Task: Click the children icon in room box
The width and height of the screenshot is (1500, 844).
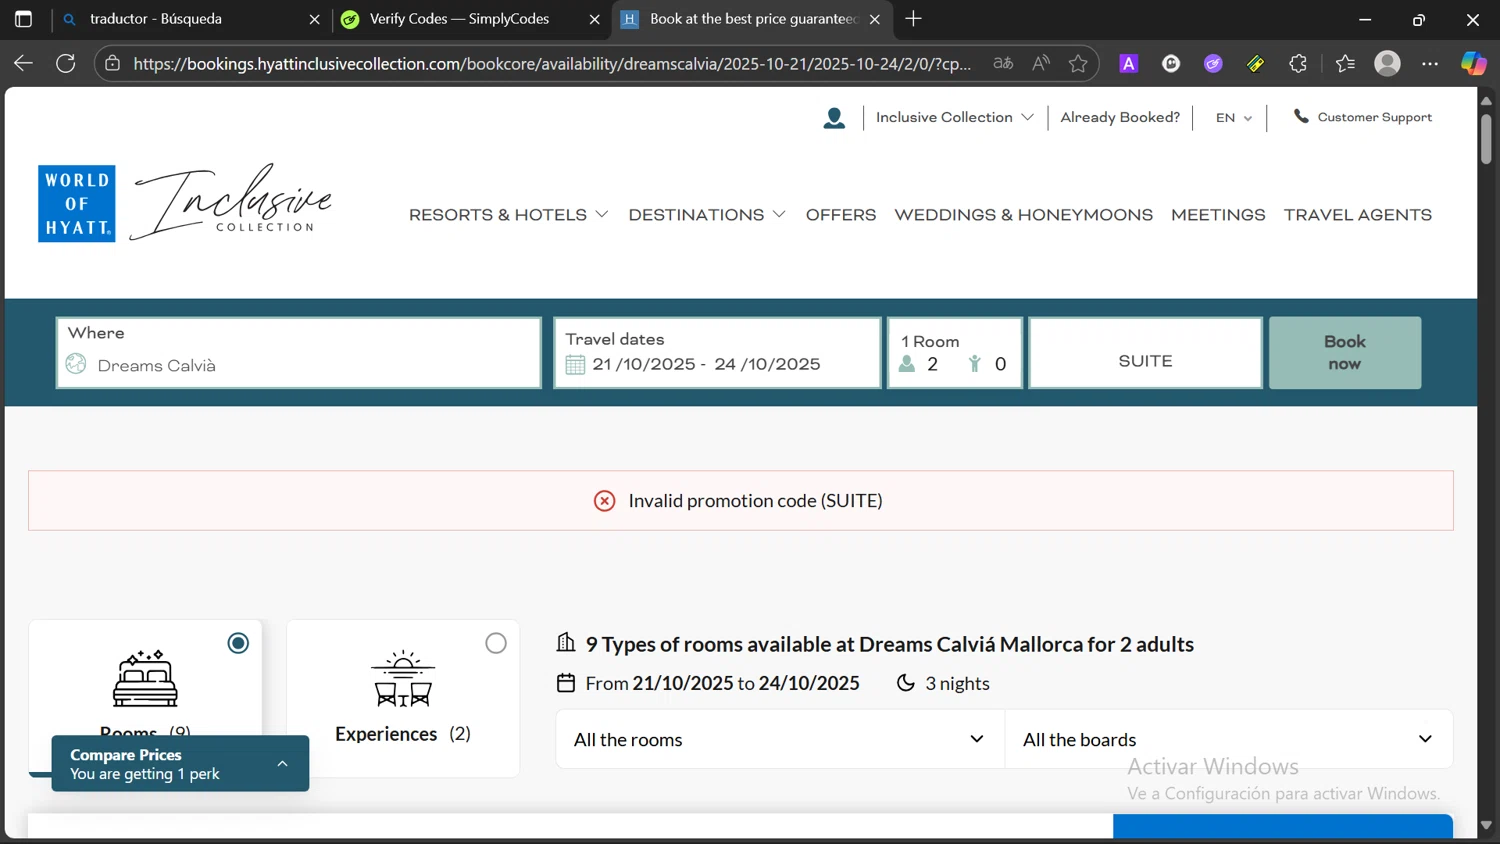Action: 974,364
